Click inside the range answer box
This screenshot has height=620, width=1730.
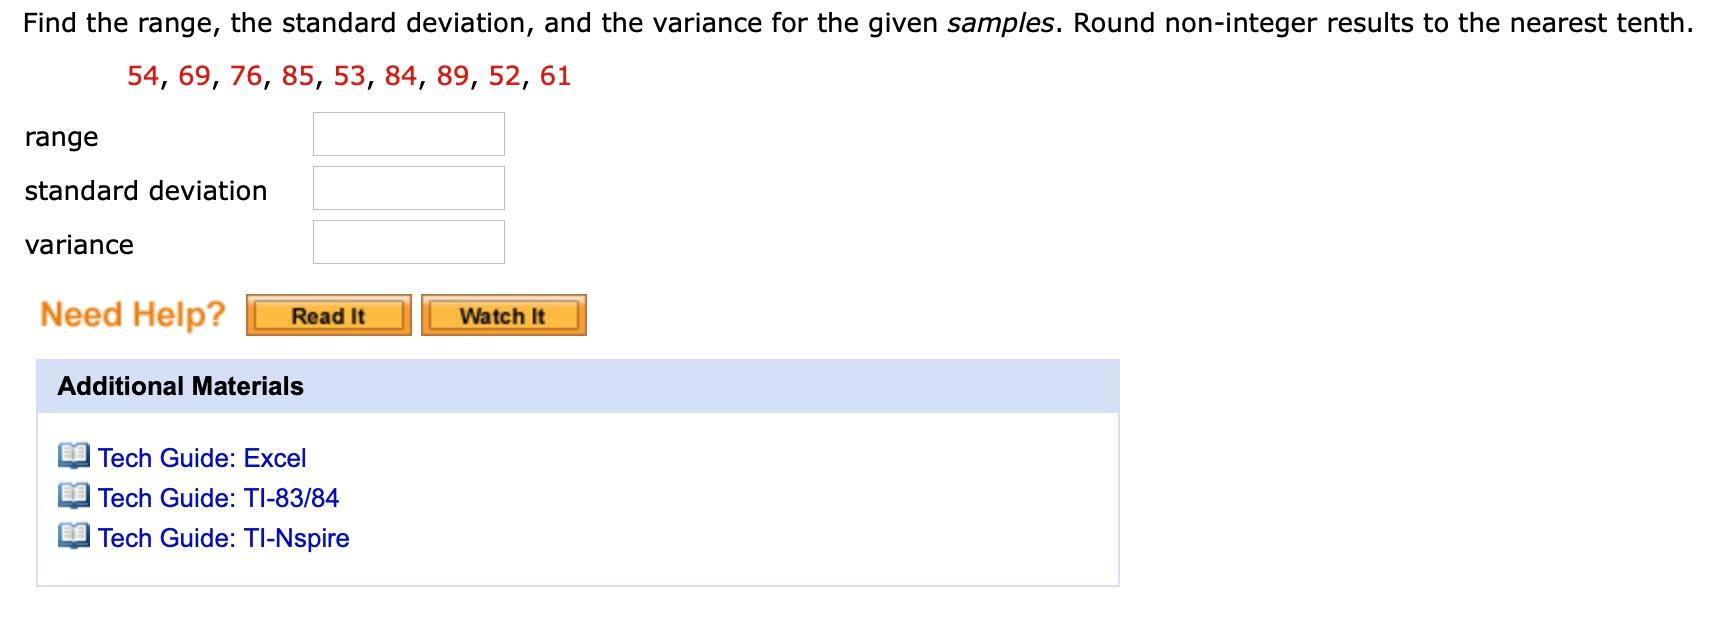[408, 134]
